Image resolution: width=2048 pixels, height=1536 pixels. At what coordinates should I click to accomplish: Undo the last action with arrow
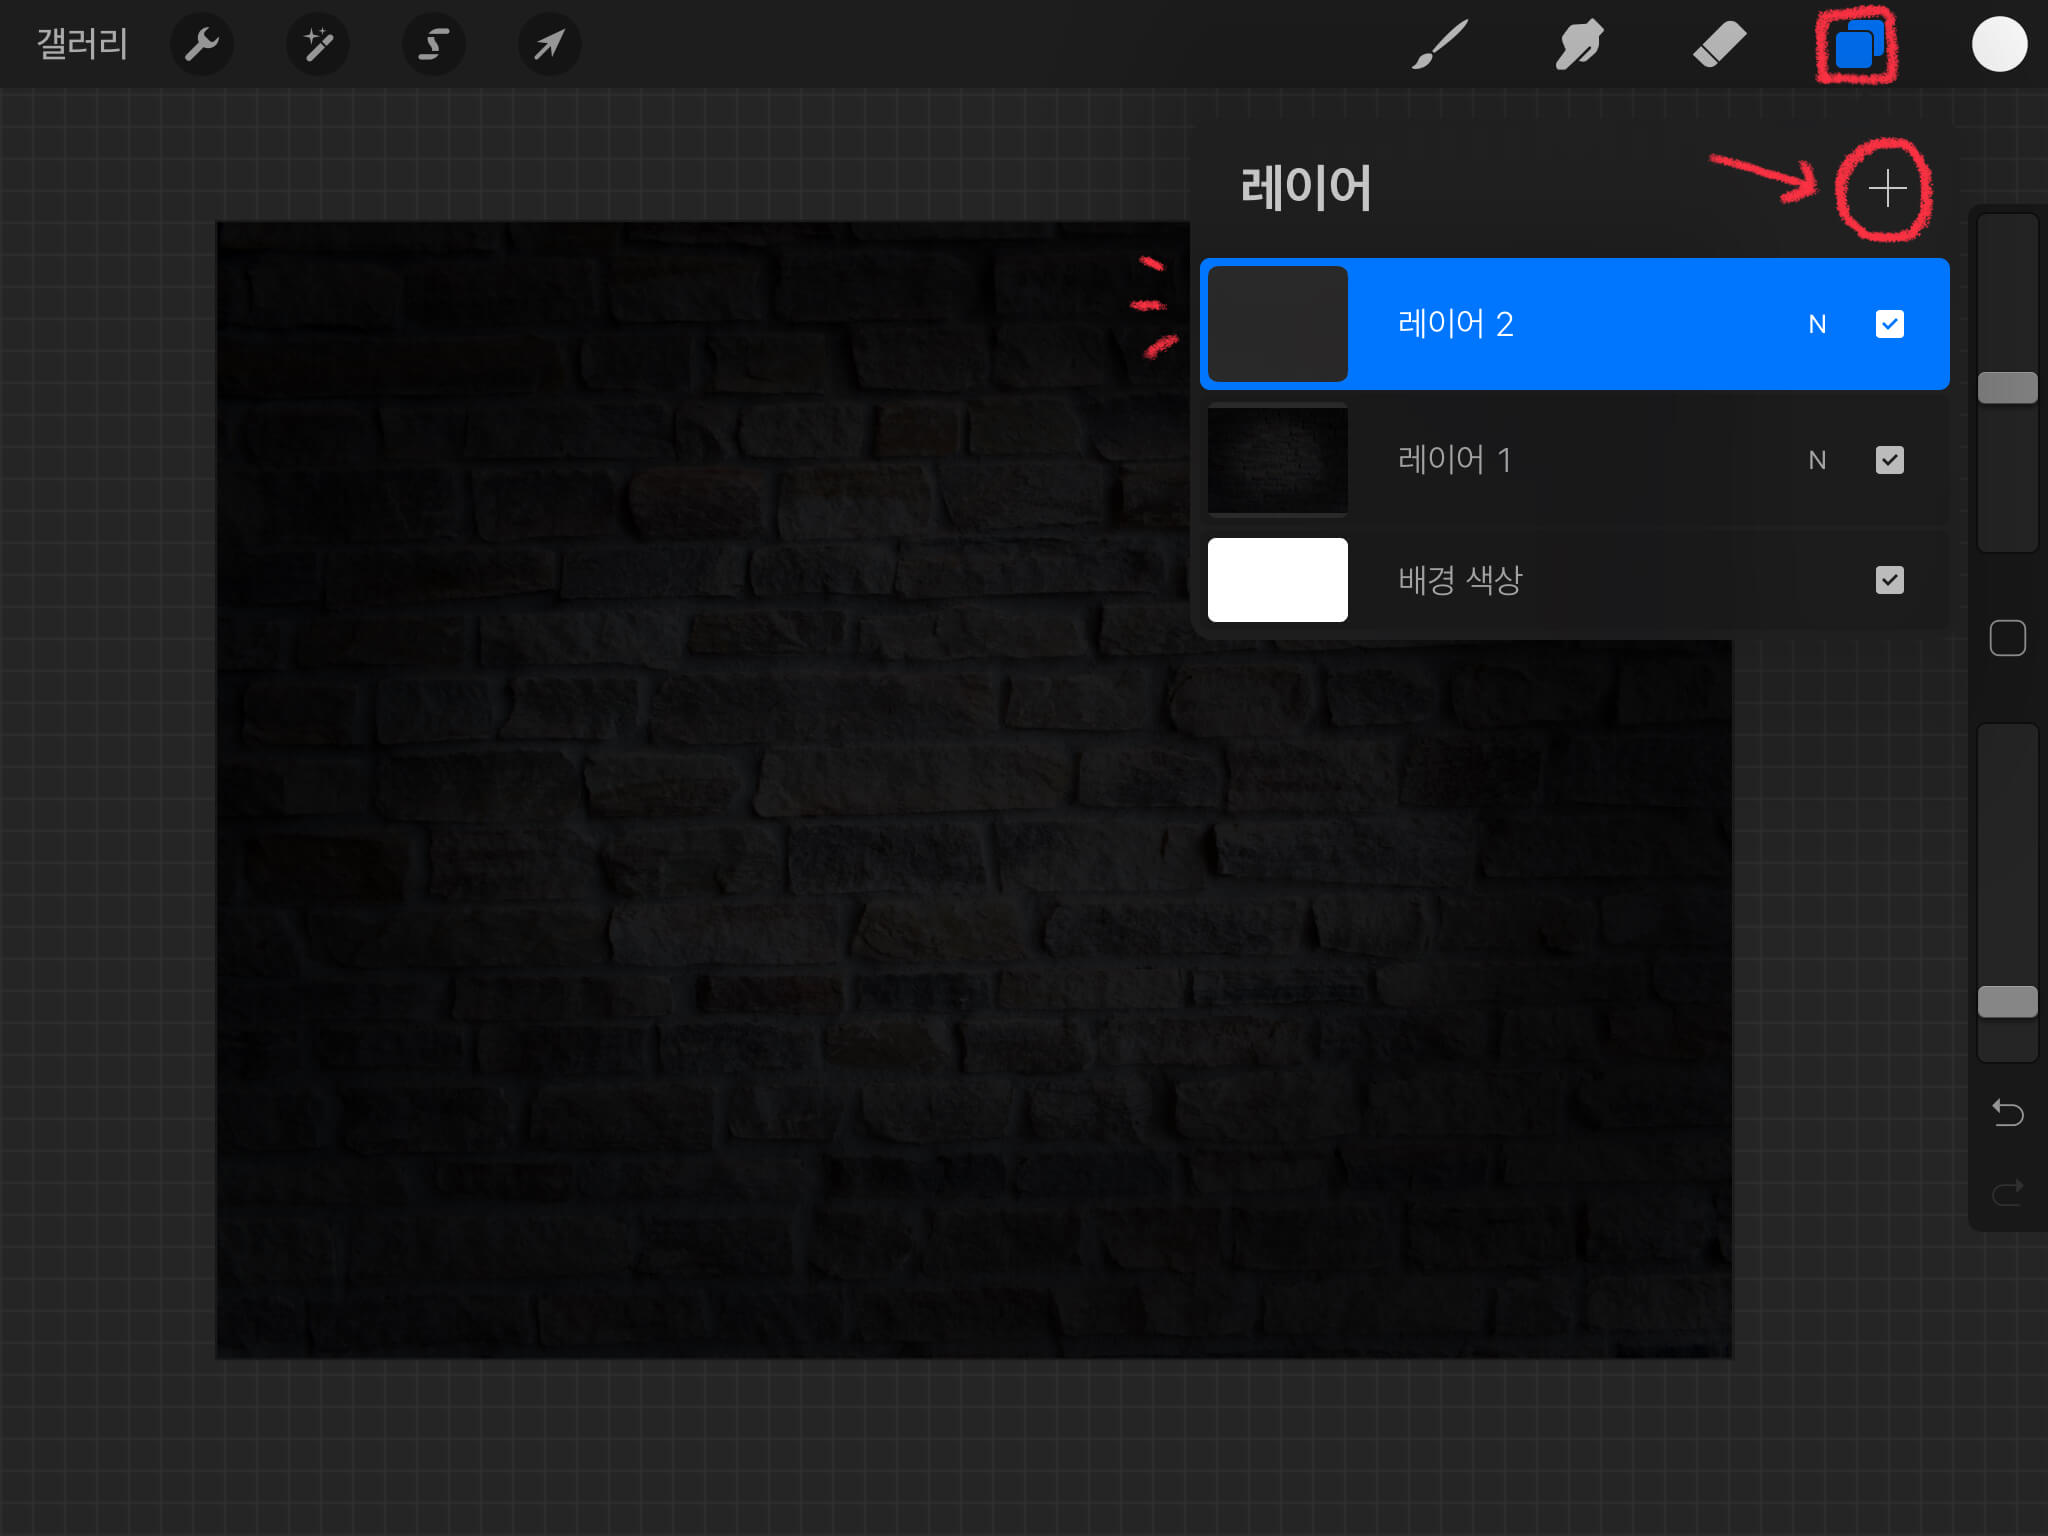pyautogui.click(x=2007, y=1112)
